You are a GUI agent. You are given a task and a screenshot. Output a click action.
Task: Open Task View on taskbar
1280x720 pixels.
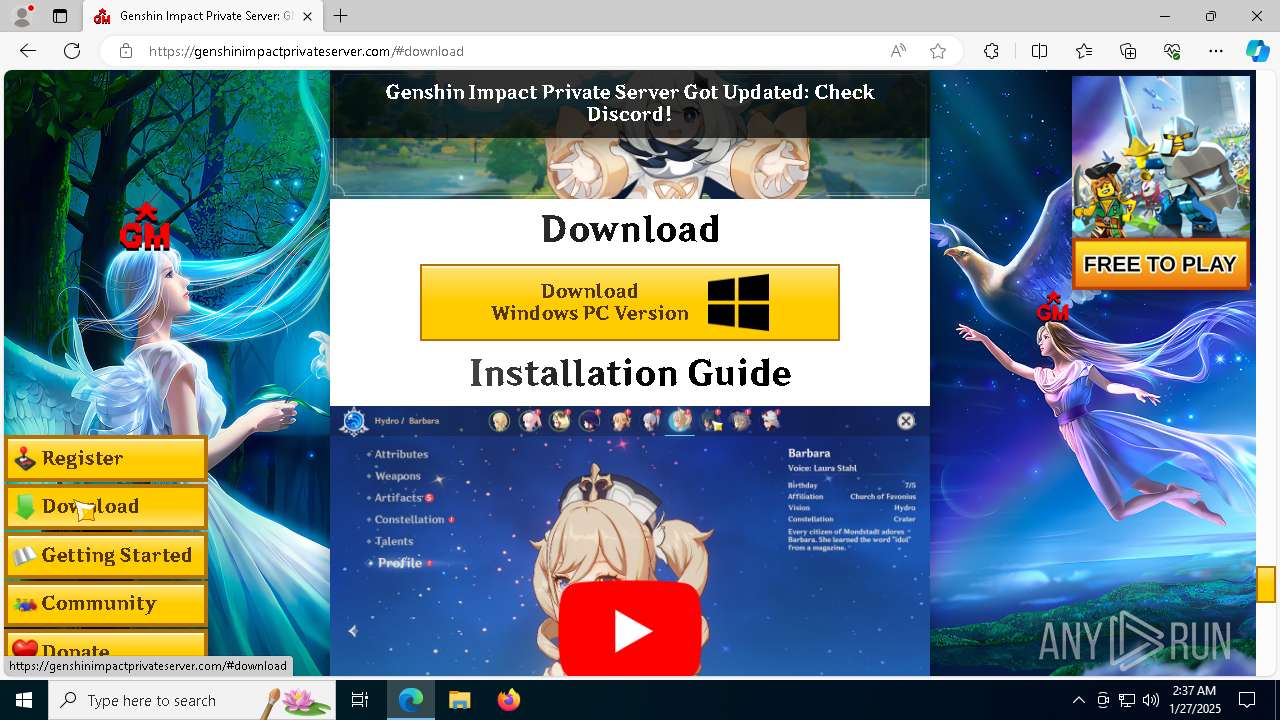pyautogui.click(x=360, y=700)
